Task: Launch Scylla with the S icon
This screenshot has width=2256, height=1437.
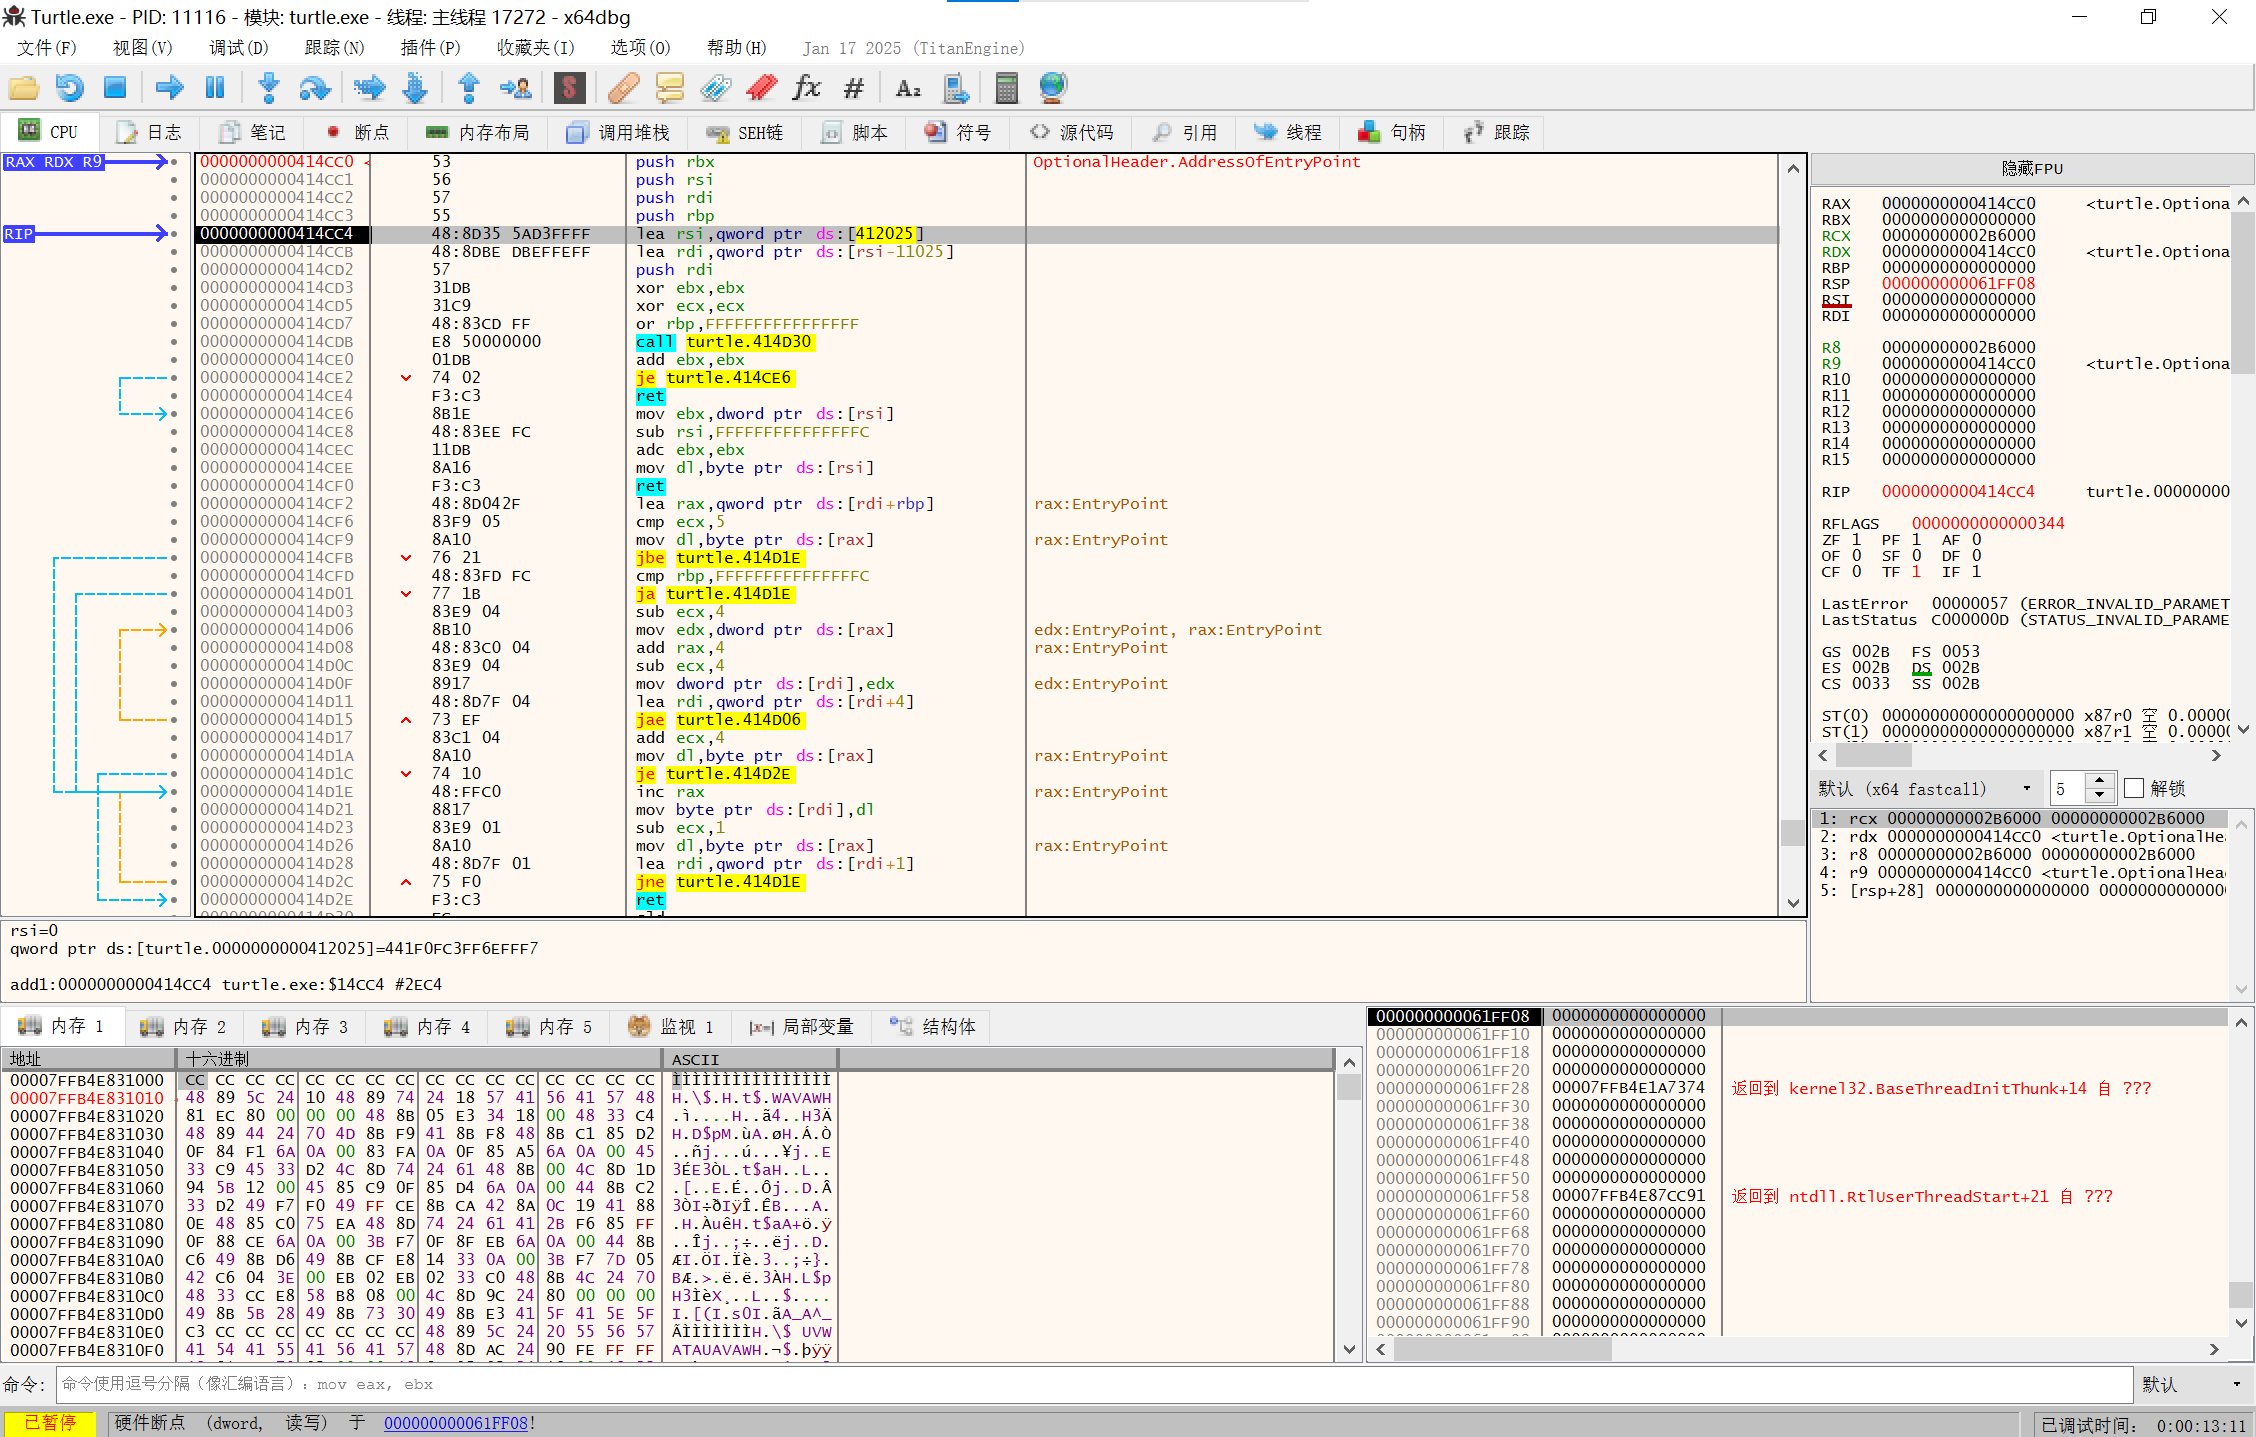Action: pos(569,88)
